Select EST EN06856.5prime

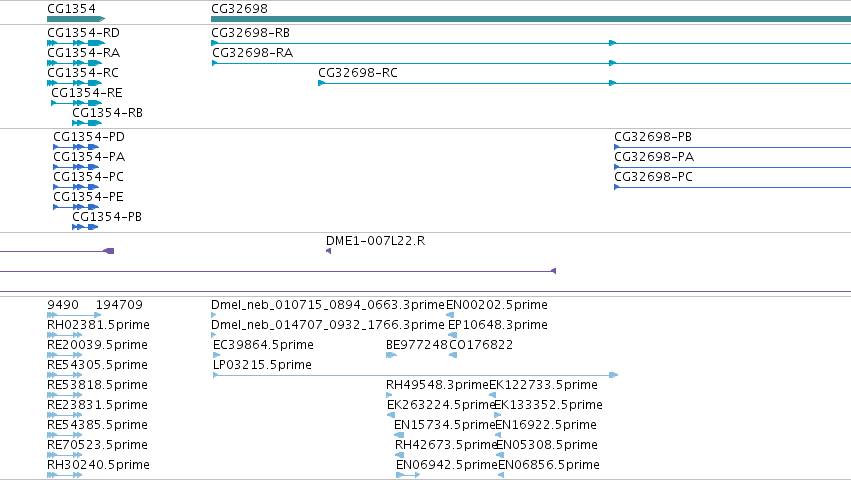549,465
